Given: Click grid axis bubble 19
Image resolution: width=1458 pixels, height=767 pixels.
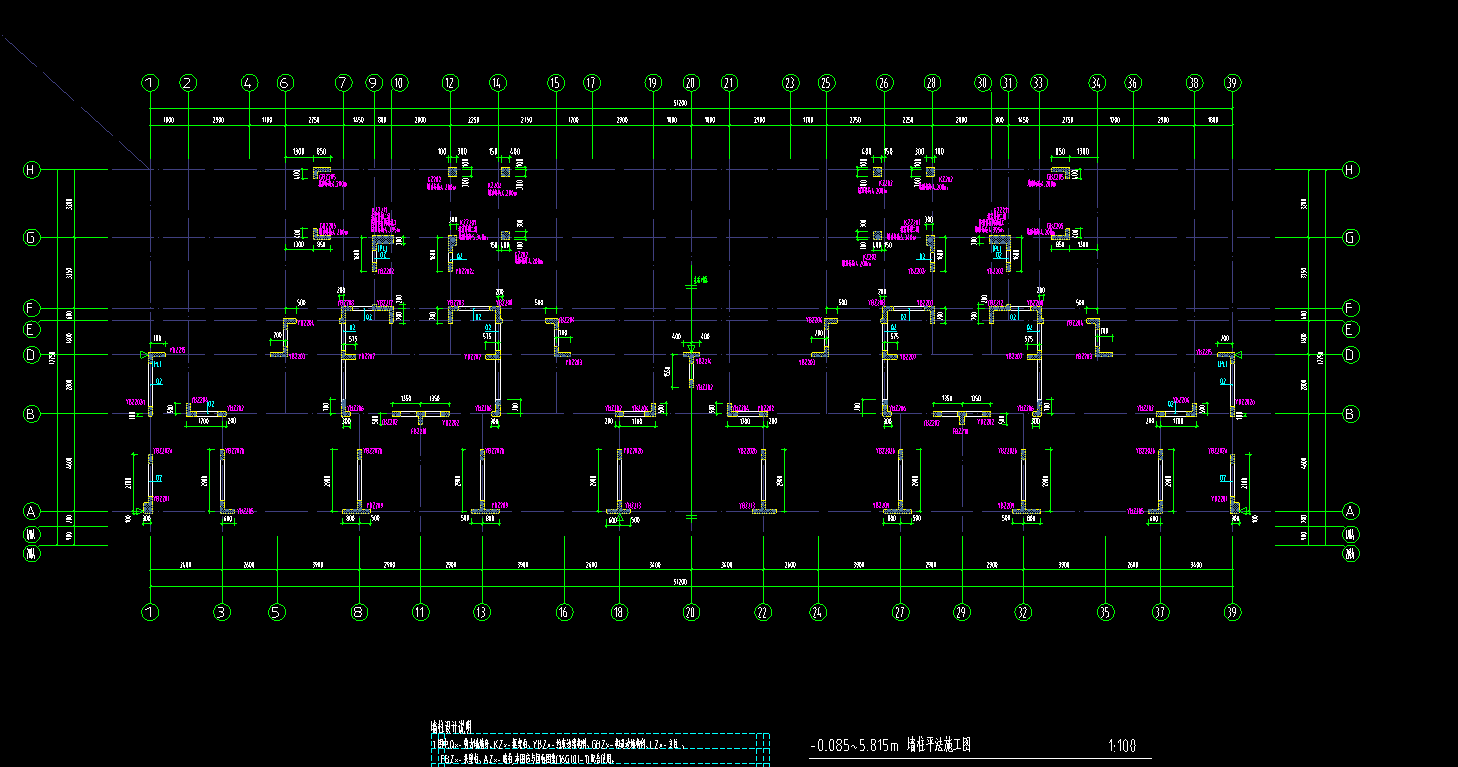Looking at the screenshot, I should [x=653, y=83].
